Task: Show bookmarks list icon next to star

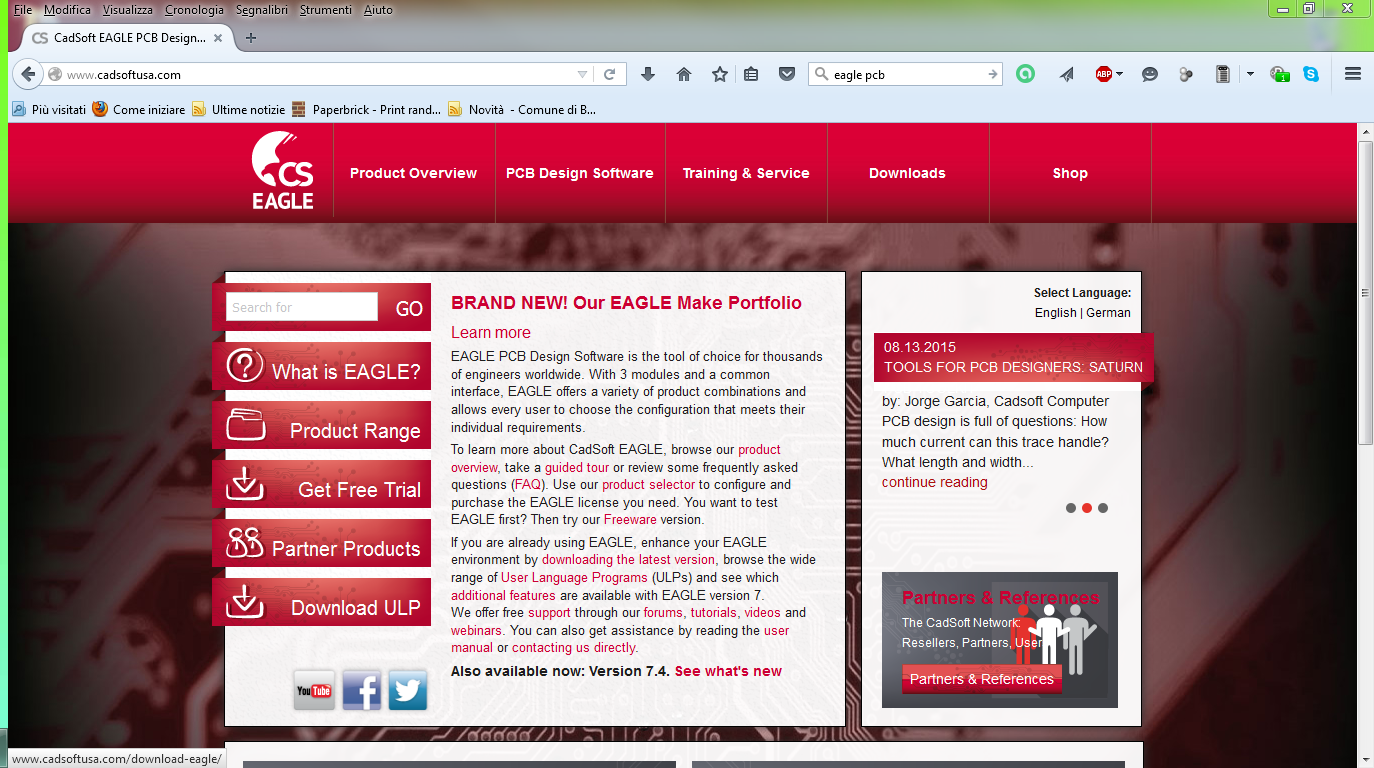Action: pos(751,74)
